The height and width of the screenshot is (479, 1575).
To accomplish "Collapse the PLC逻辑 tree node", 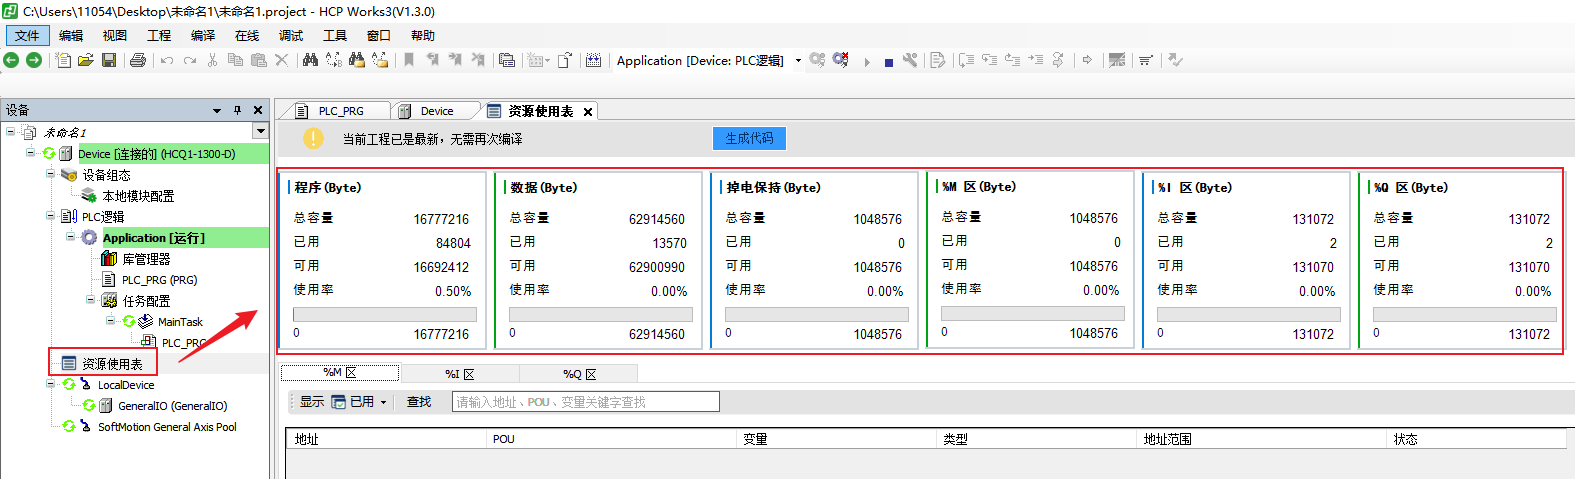I will pos(51,216).
